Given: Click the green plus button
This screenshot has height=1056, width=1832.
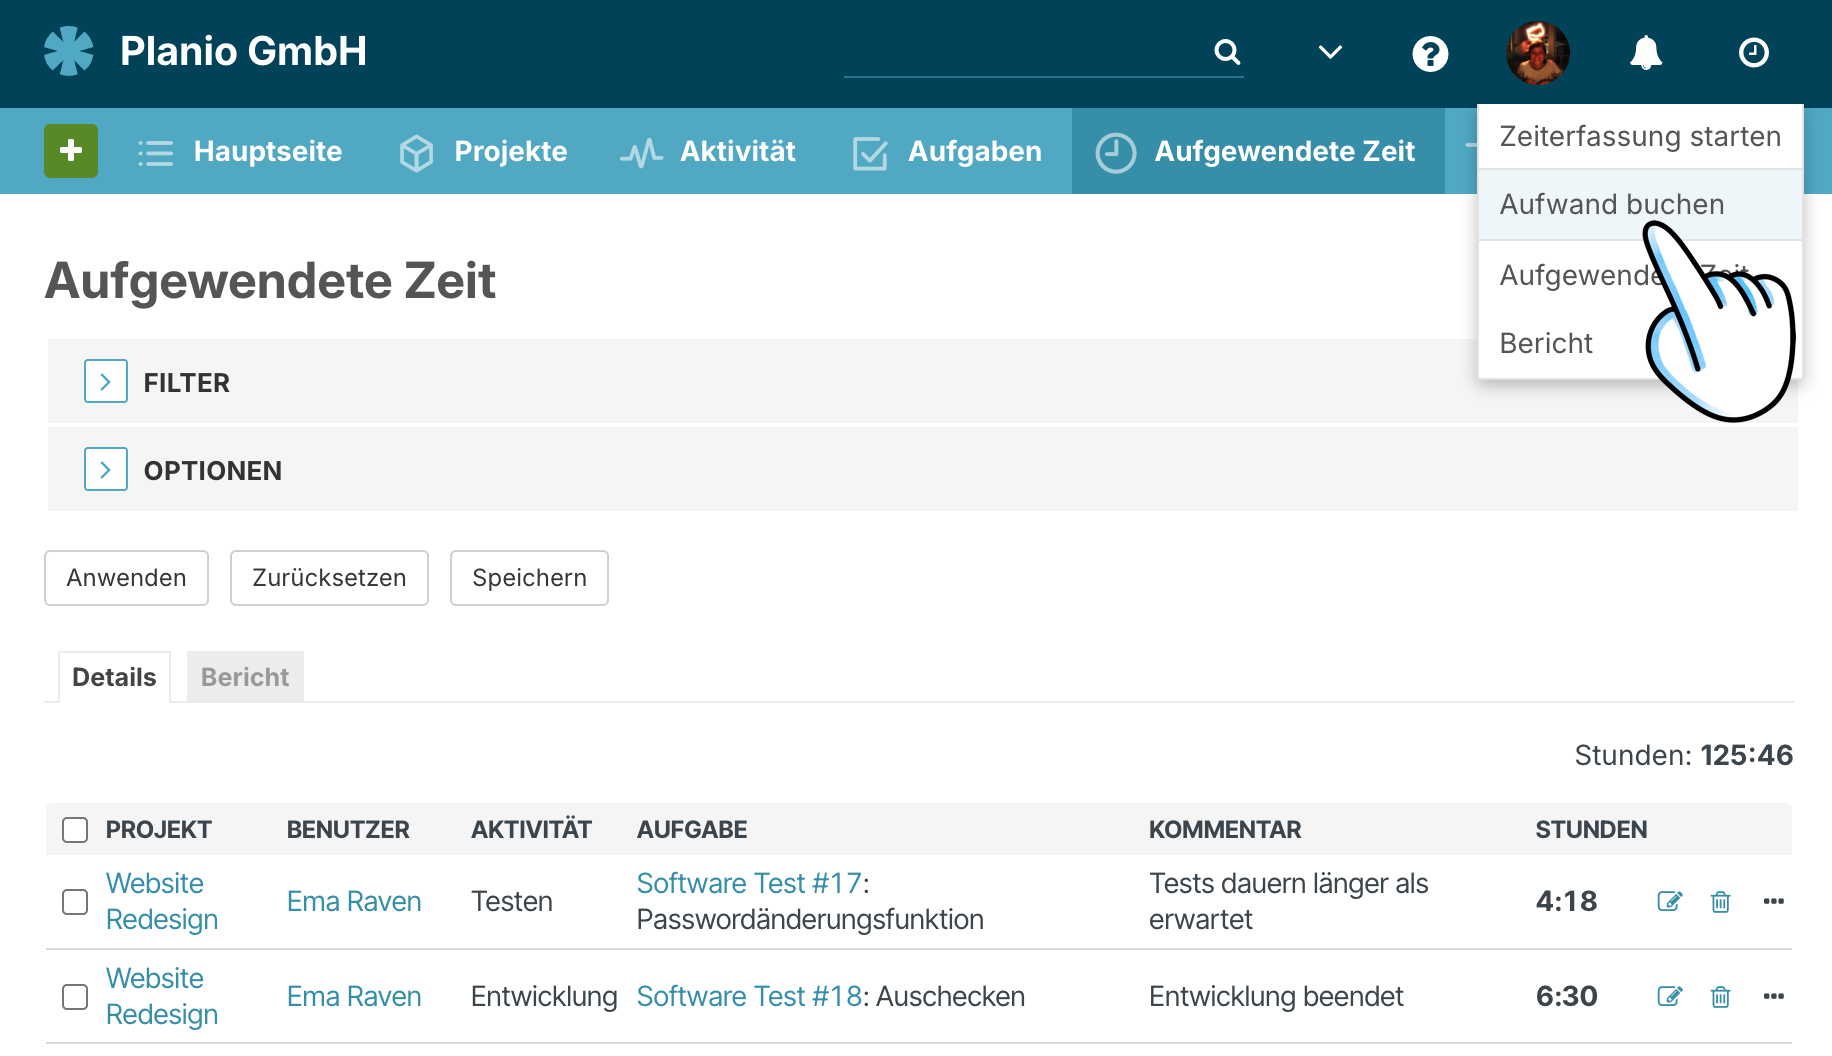Looking at the screenshot, I should (x=71, y=151).
